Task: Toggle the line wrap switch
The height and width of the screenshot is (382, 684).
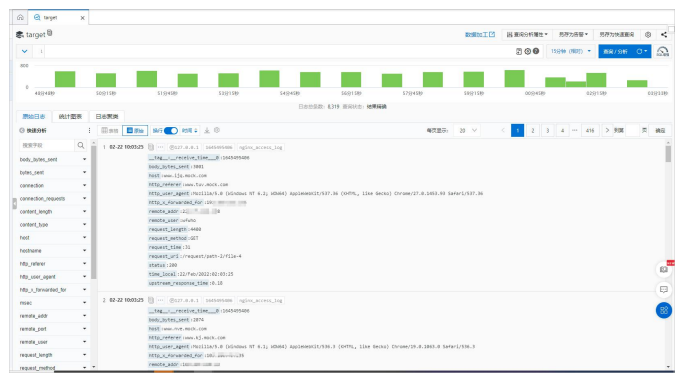Action: [171, 130]
